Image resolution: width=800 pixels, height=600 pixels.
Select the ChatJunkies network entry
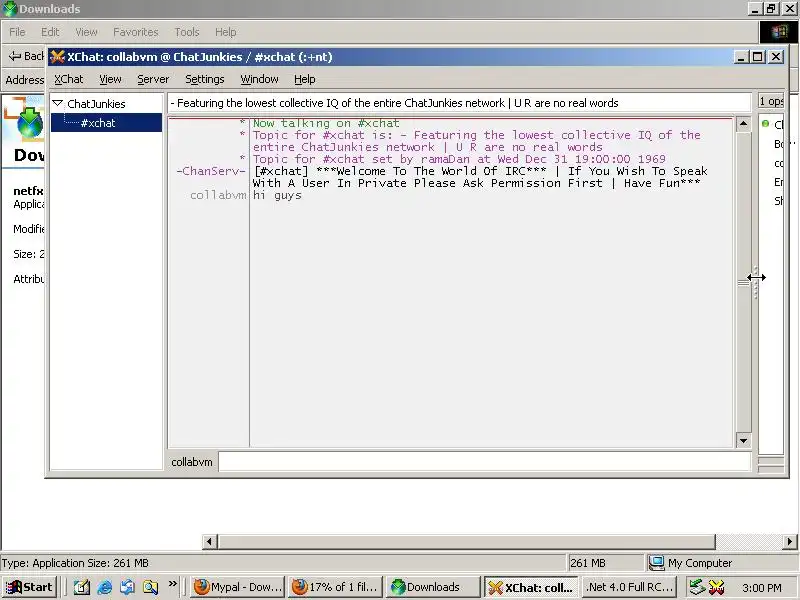tap(96, 104)
